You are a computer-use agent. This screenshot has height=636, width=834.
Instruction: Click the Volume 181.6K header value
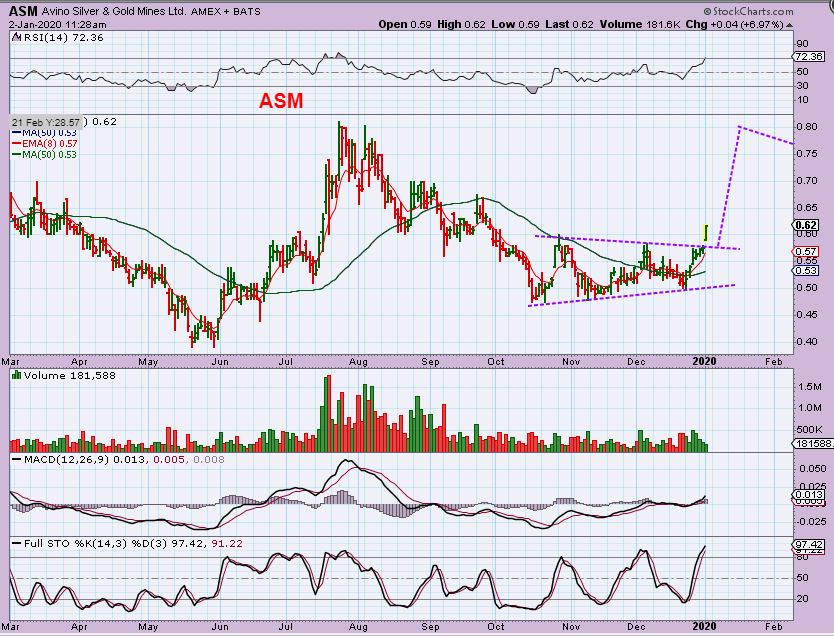coord(640,24)
